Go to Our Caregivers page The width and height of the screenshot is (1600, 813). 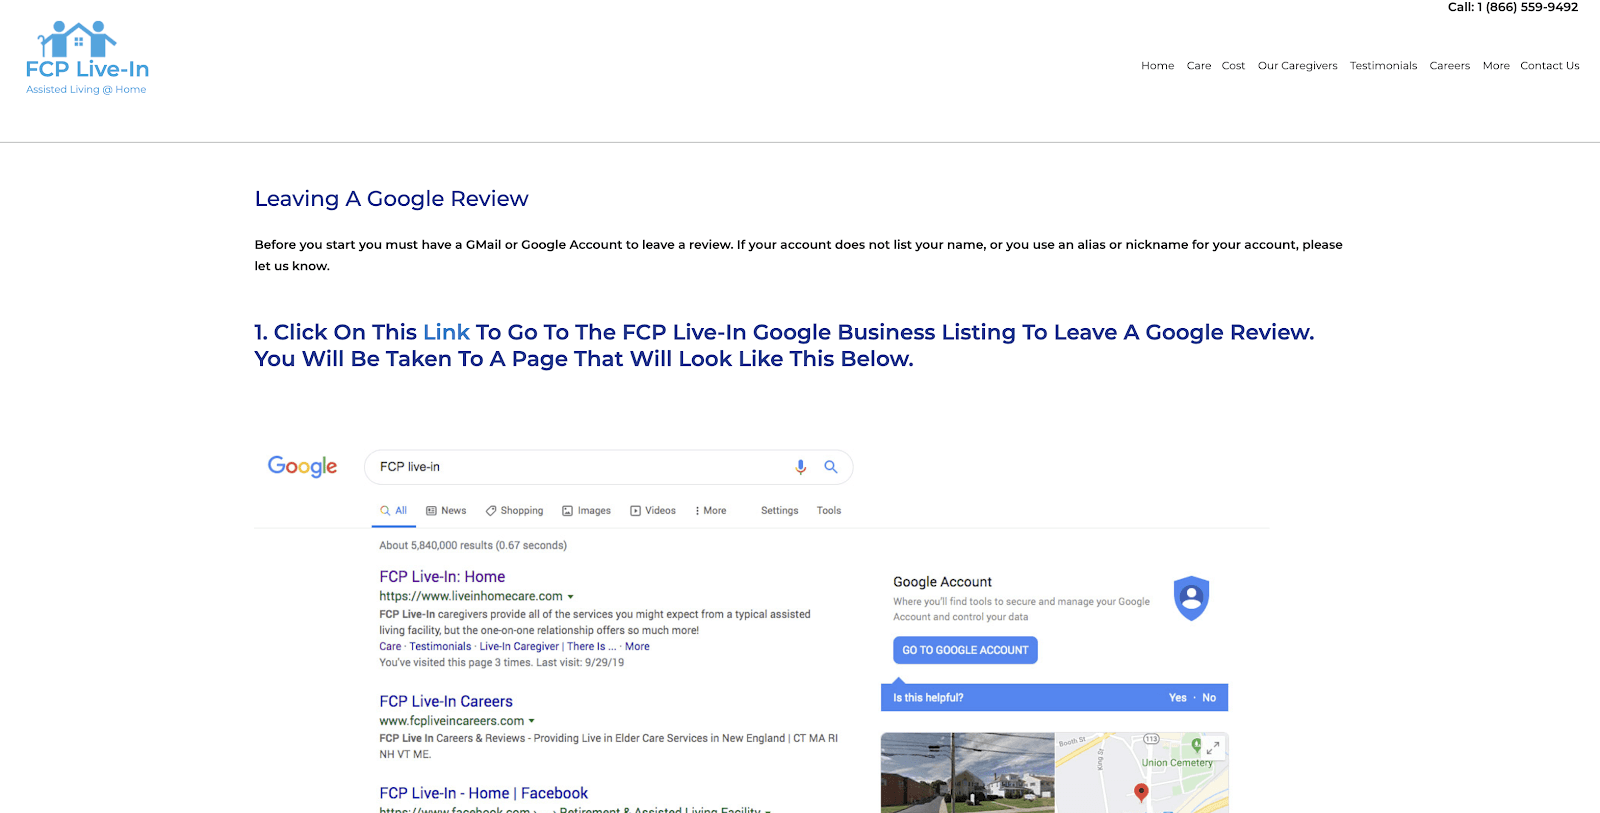(x=1297, y=66)
